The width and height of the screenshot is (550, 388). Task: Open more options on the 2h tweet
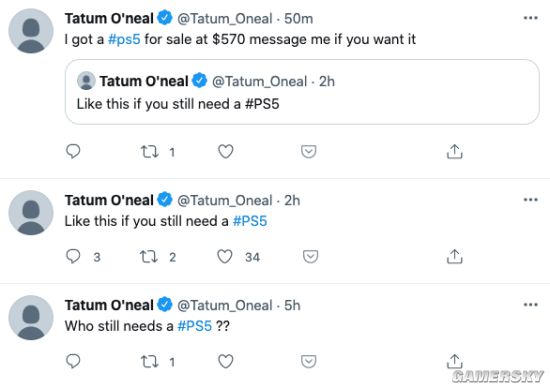[x=530, y=200]
